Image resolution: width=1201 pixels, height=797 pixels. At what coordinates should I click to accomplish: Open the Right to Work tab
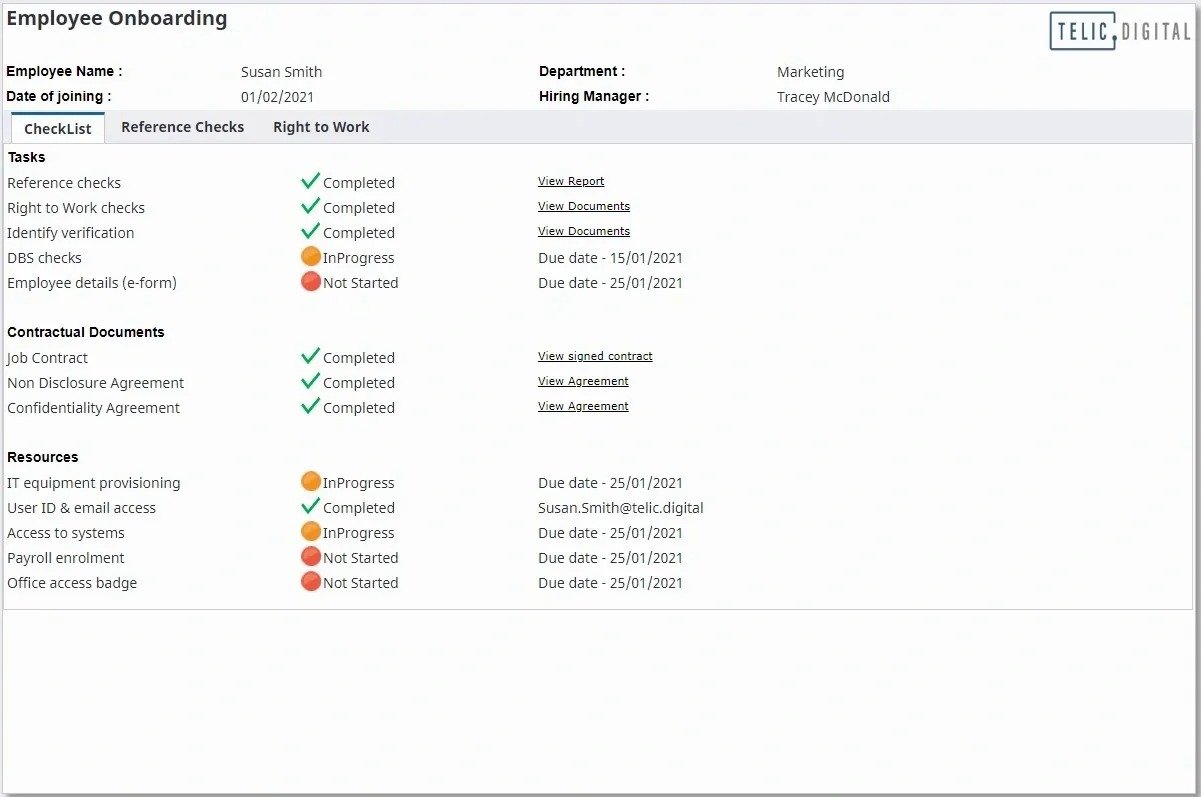click(321, 127)
